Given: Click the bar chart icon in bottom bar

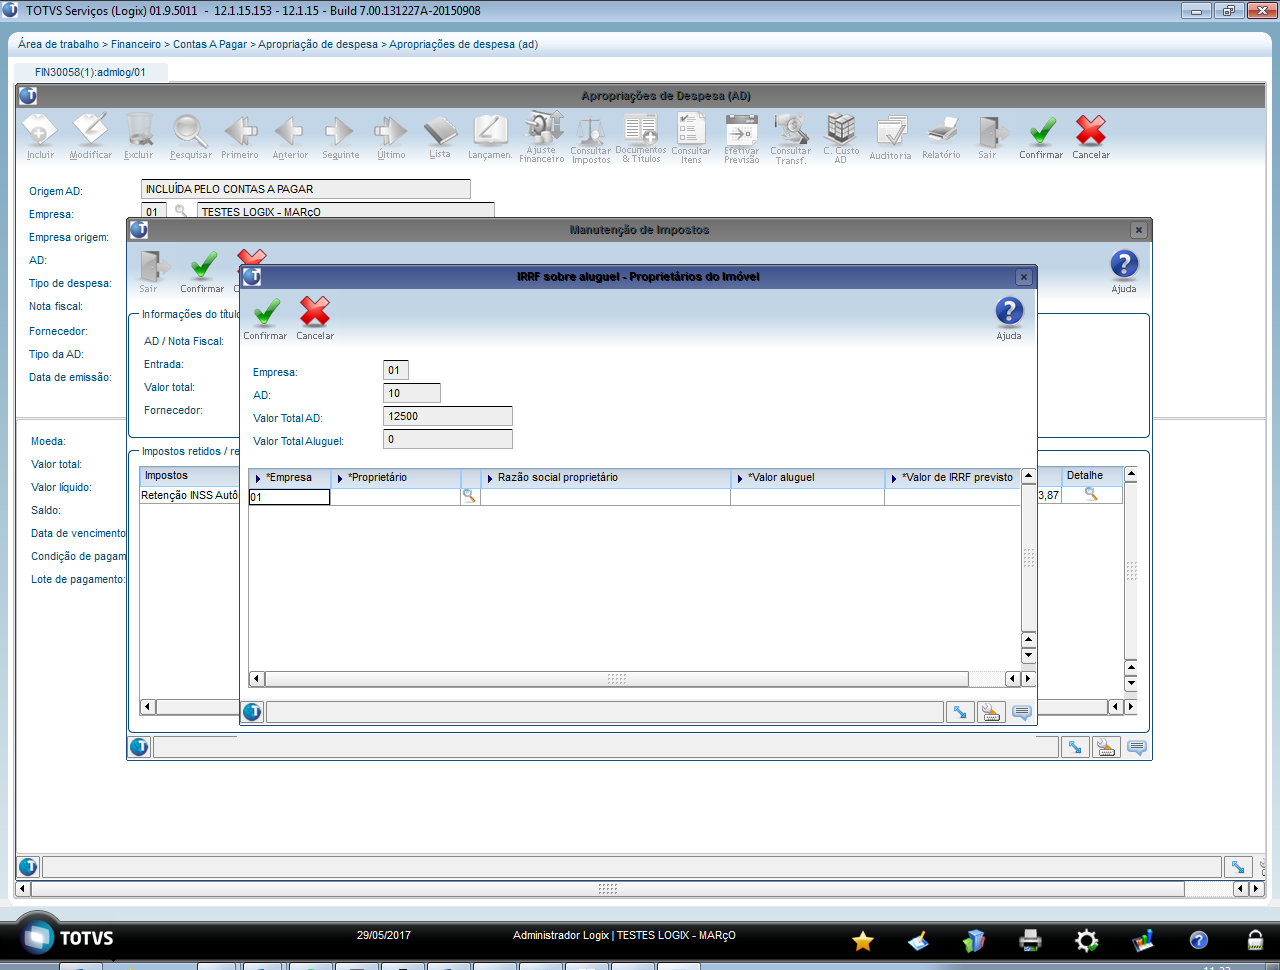Looking at the screenshot, I should (x=1143, y=940).
